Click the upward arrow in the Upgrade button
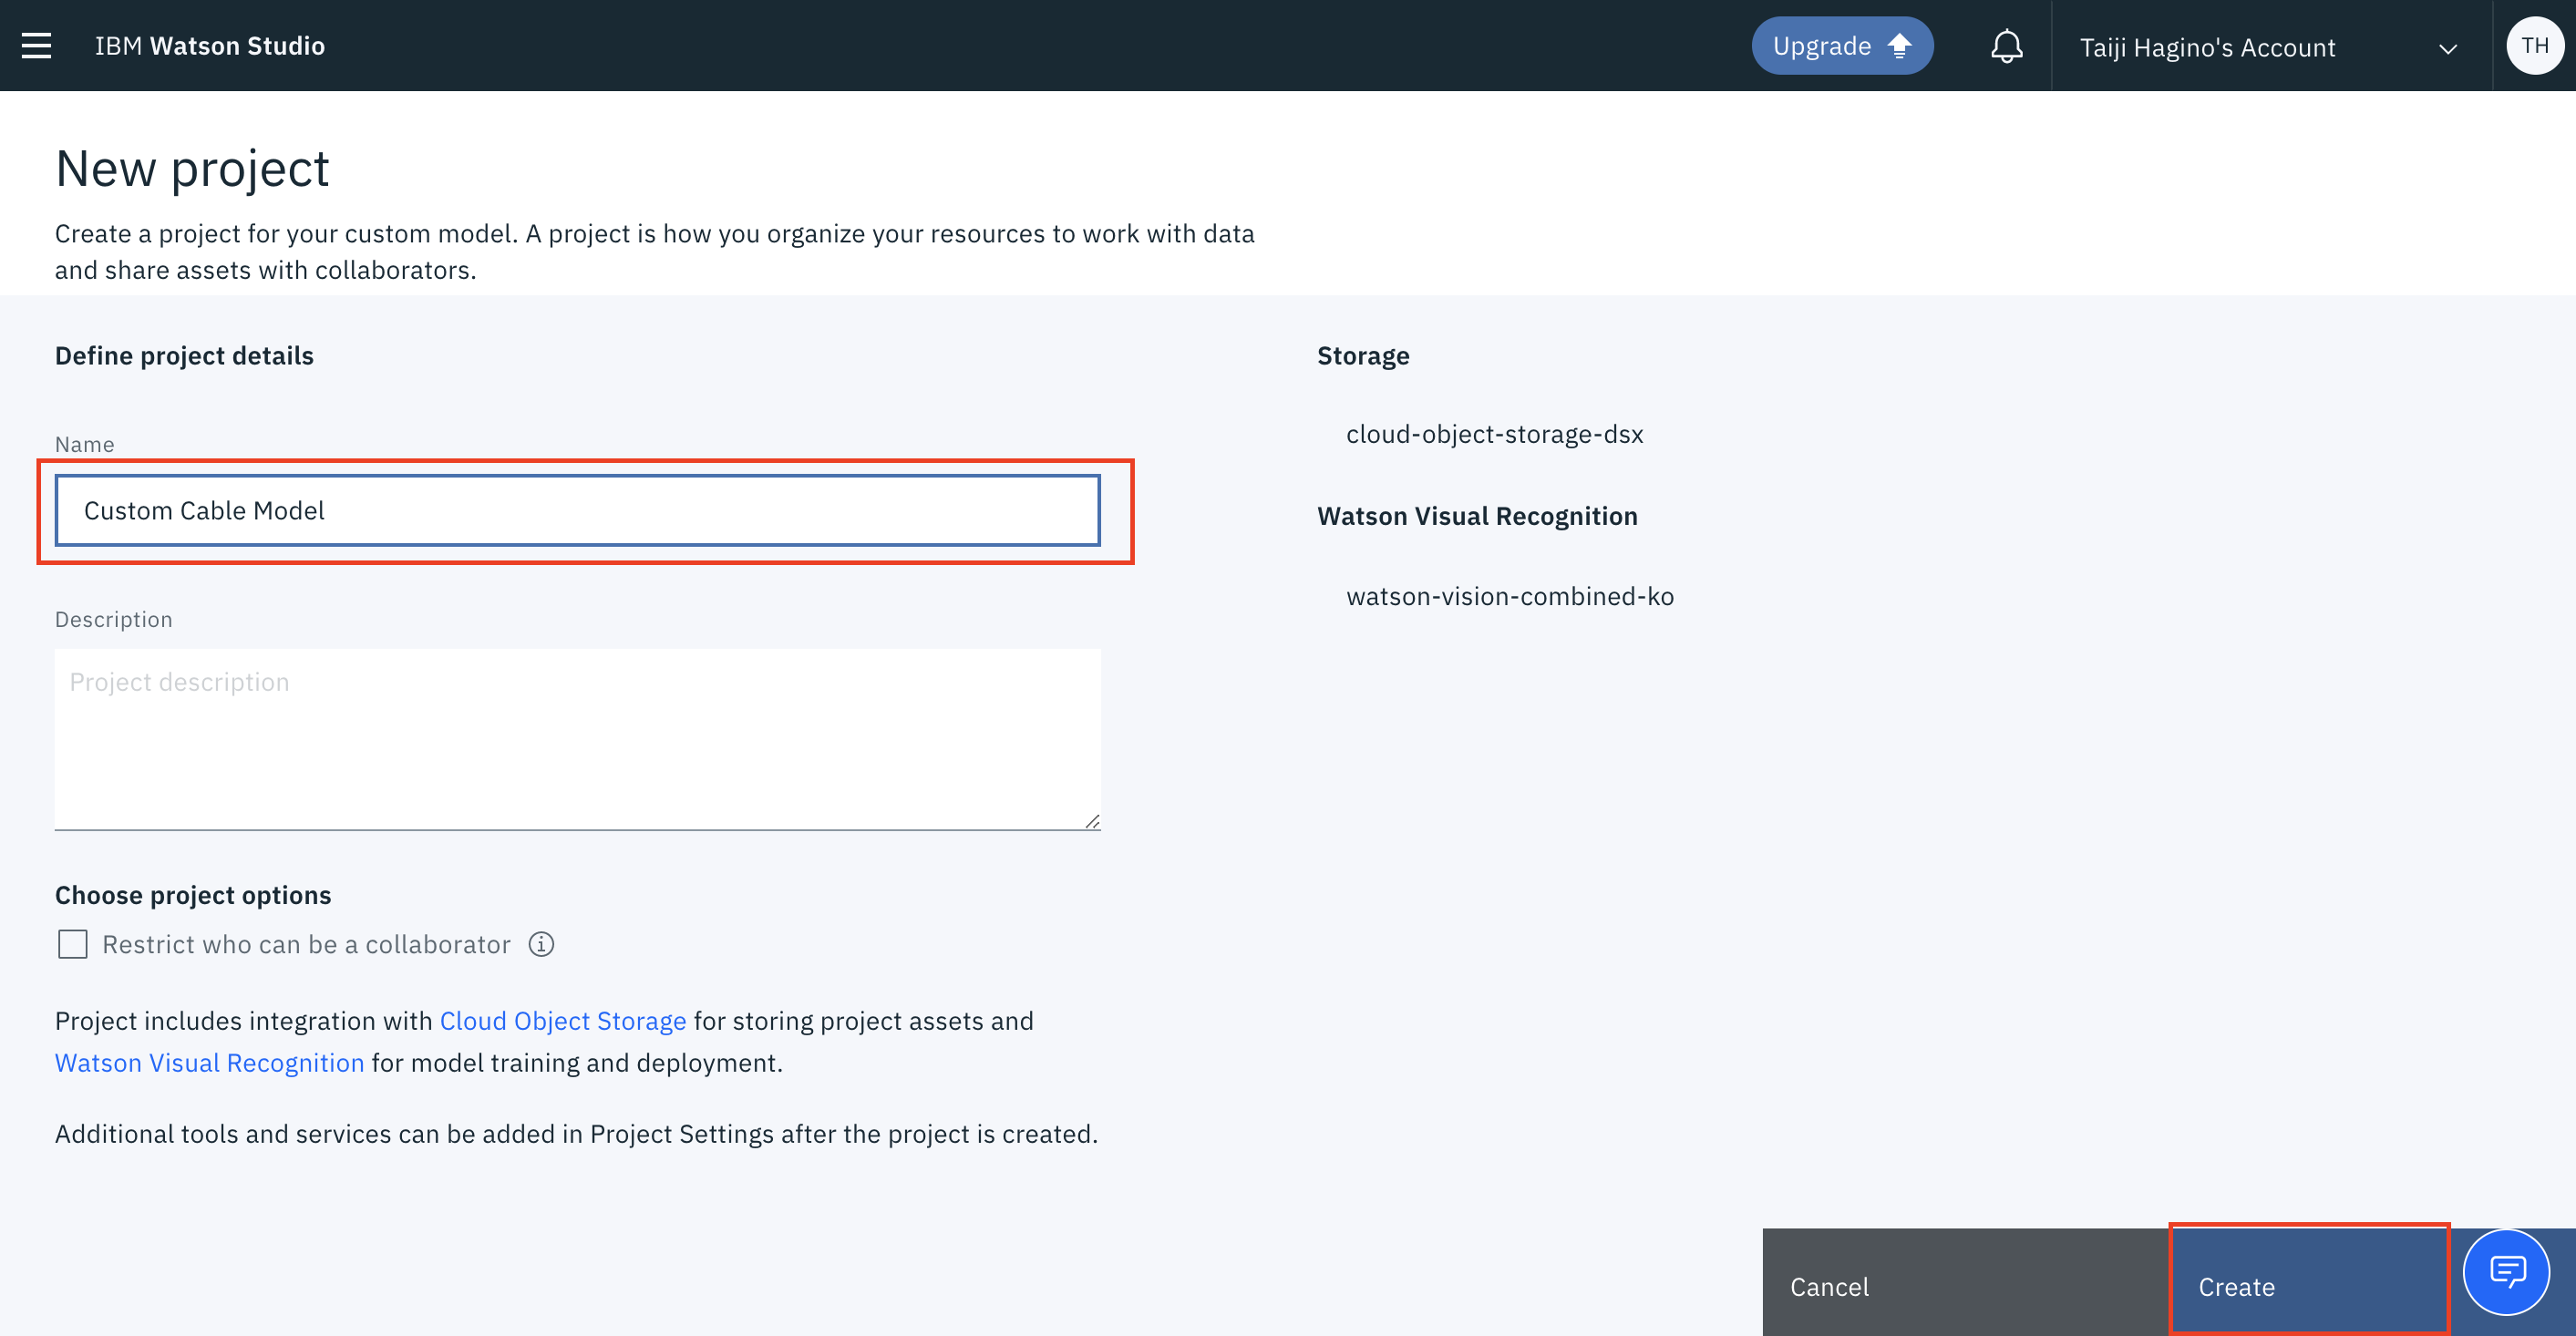Viewport: 2576px width, 1336px height. pos(1899,46)
